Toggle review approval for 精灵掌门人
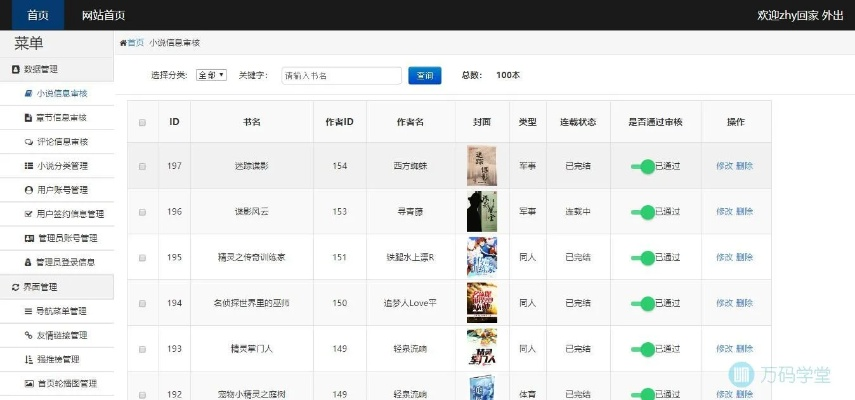The height and width of the screenshot is (400, 855). pos(643,349)
